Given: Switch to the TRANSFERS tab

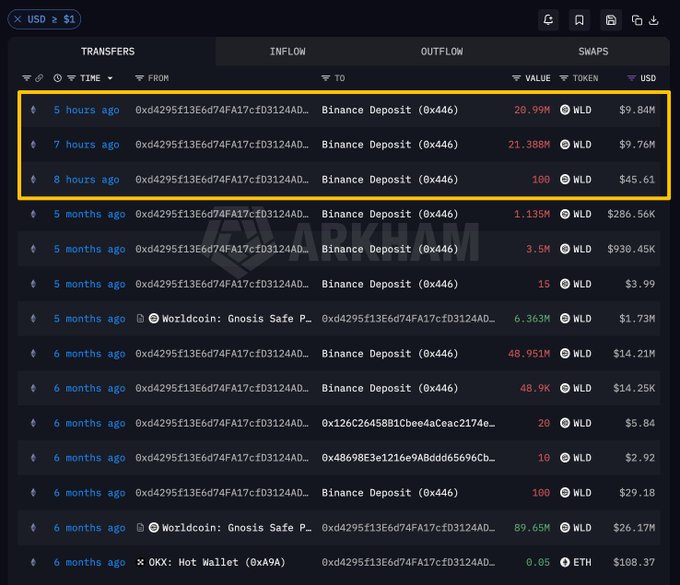Looking at the screenshot, I should pyautogui.click(x=108, y=52).
